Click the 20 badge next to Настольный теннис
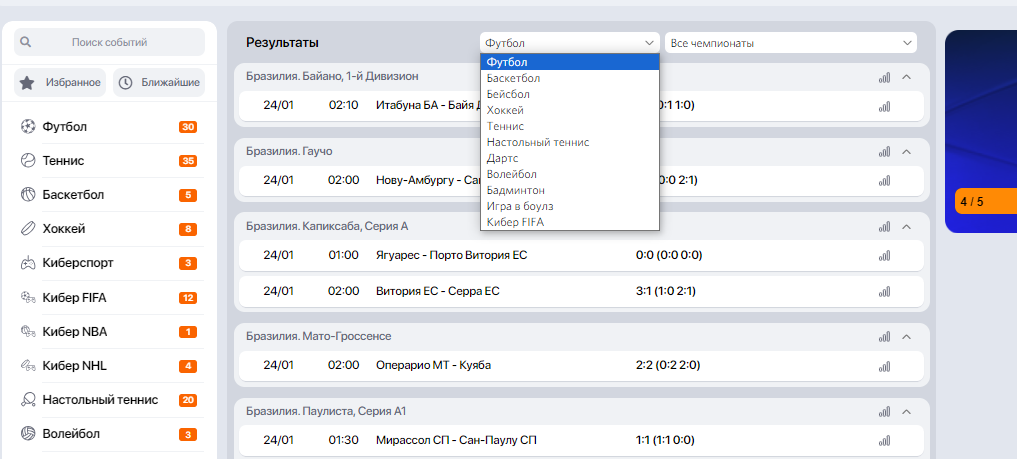Viewport: 1017px width, 459px height. (188, 400)
